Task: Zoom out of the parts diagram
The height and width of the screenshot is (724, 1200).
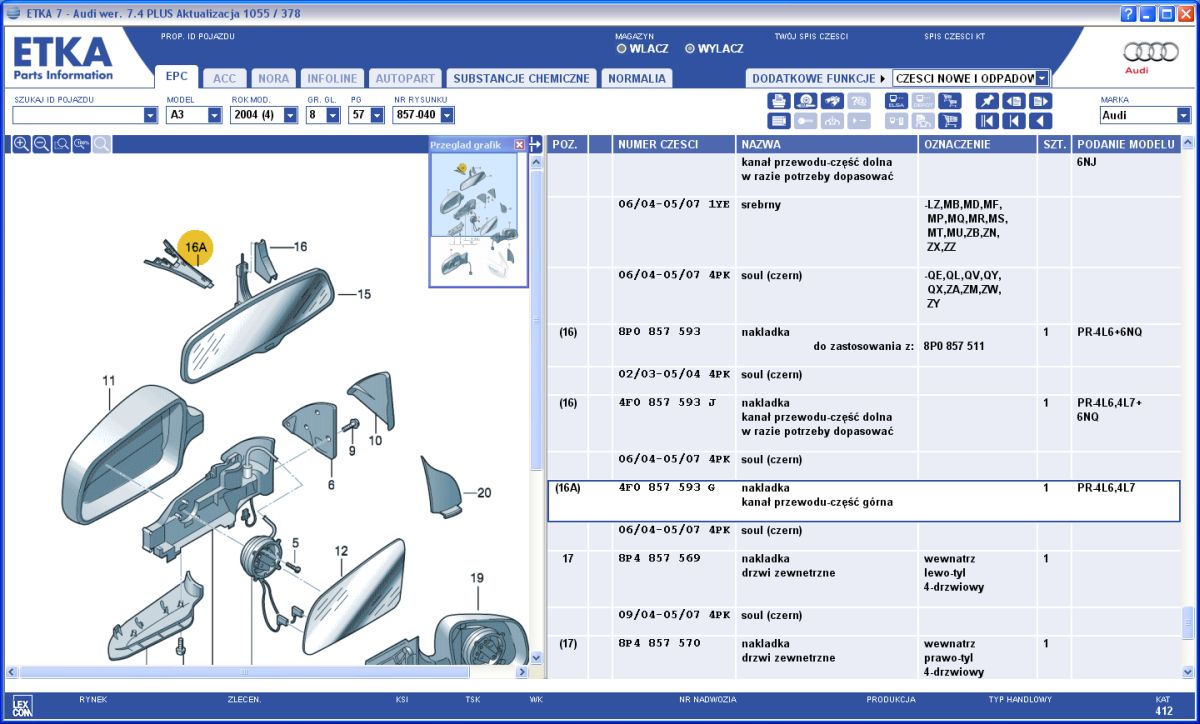Action: click(x=41, y=144)
